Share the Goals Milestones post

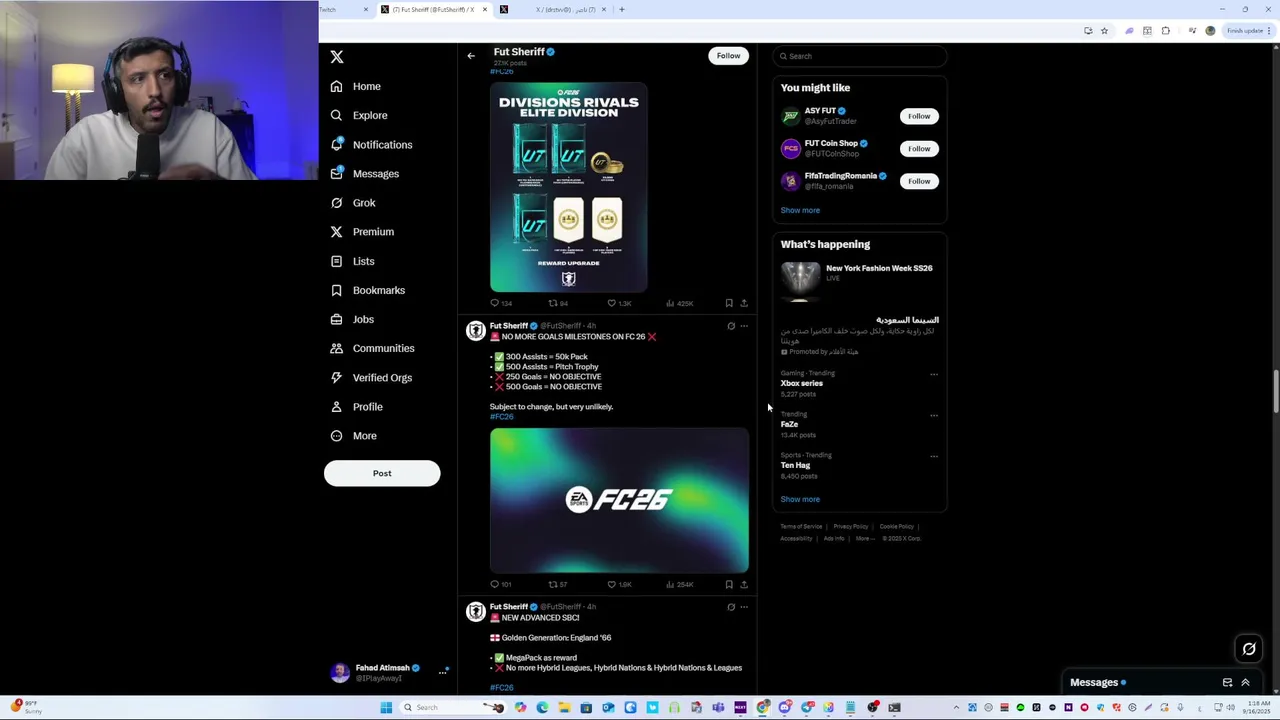point(744,584)
